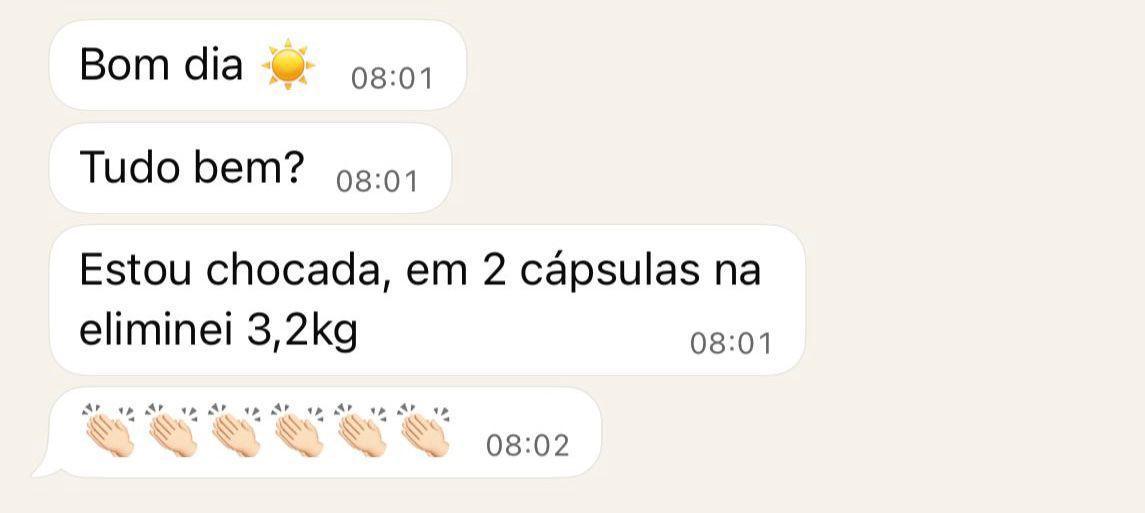Select the "Estou chocada" message bubble
The image size is (1145, 513).
point(427,300)
